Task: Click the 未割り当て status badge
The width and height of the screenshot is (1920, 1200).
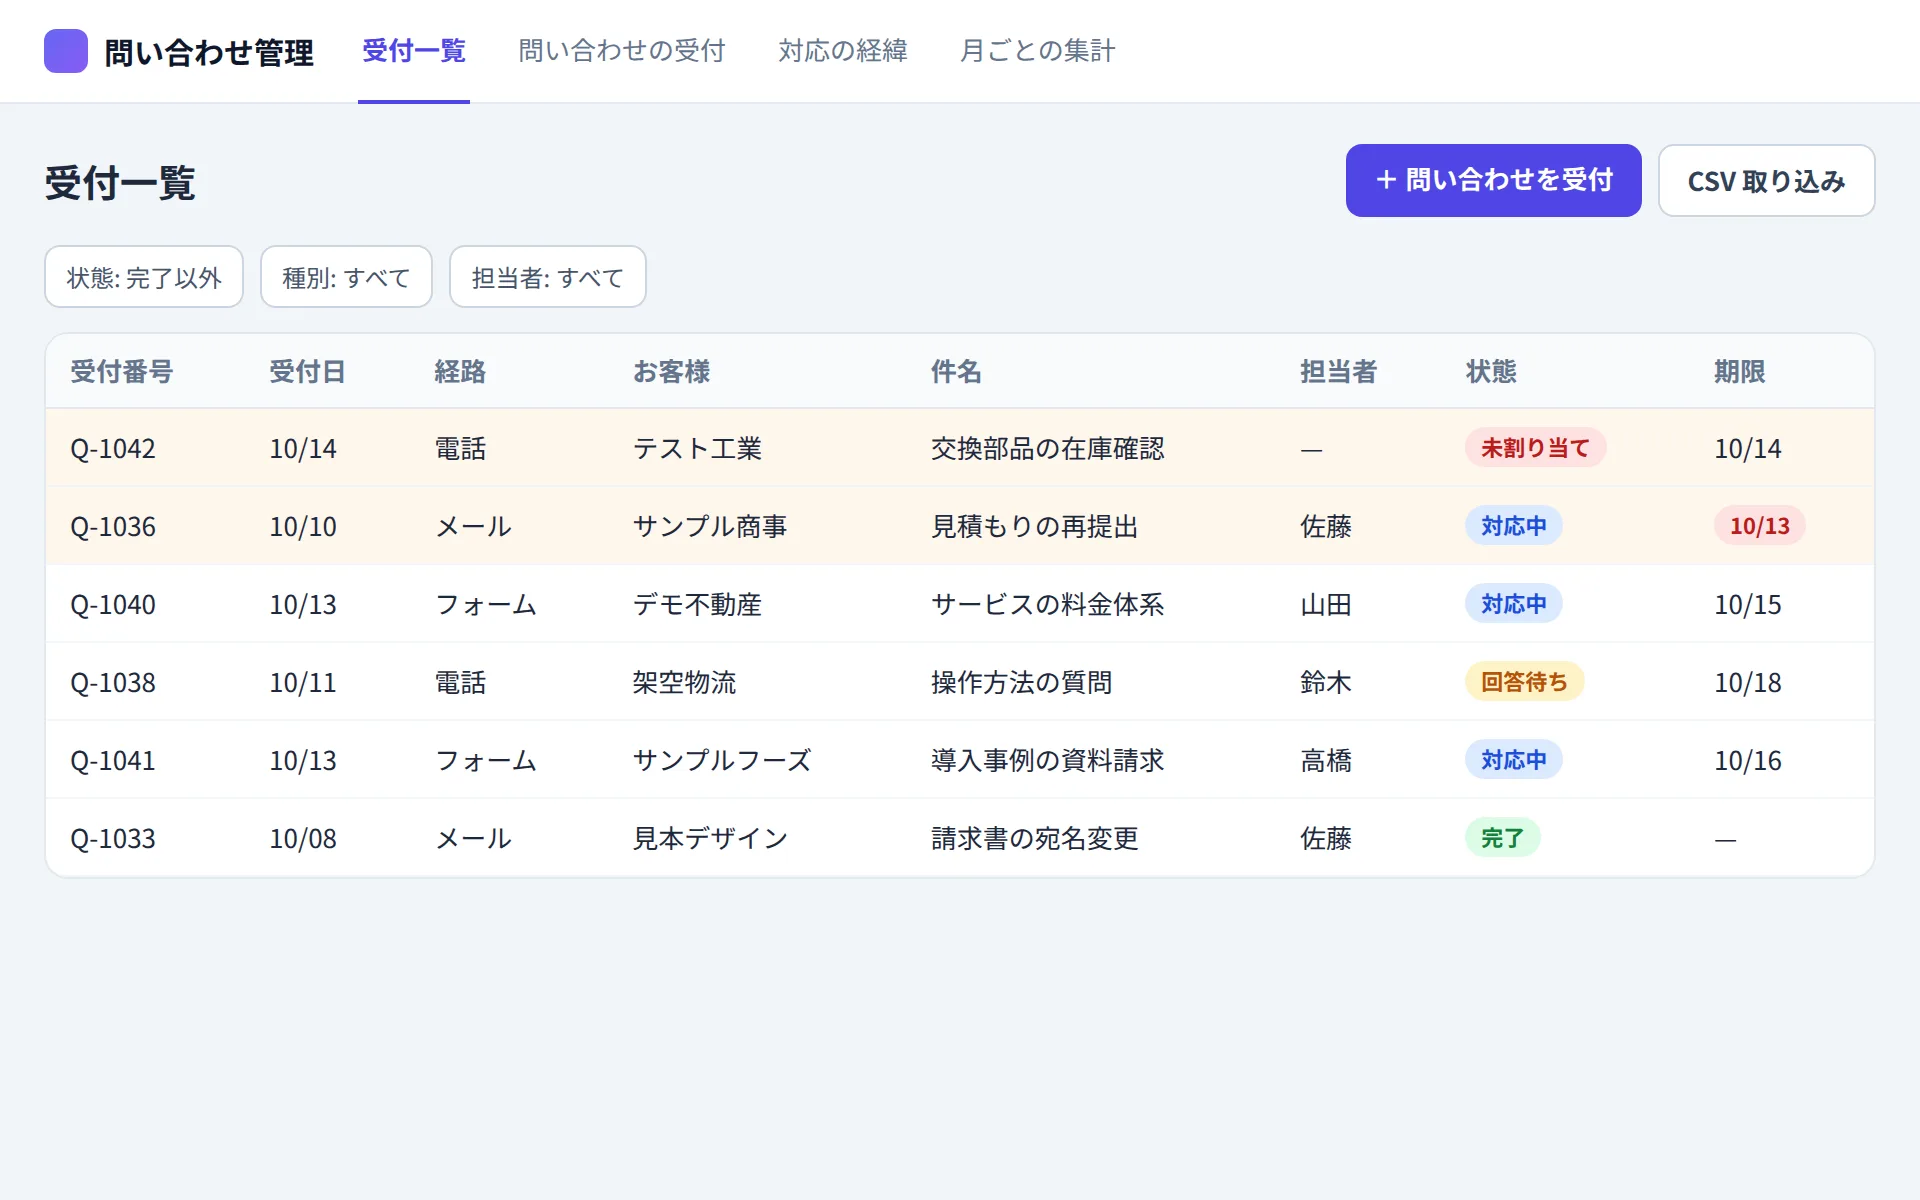Action: tap(1535, 448)
